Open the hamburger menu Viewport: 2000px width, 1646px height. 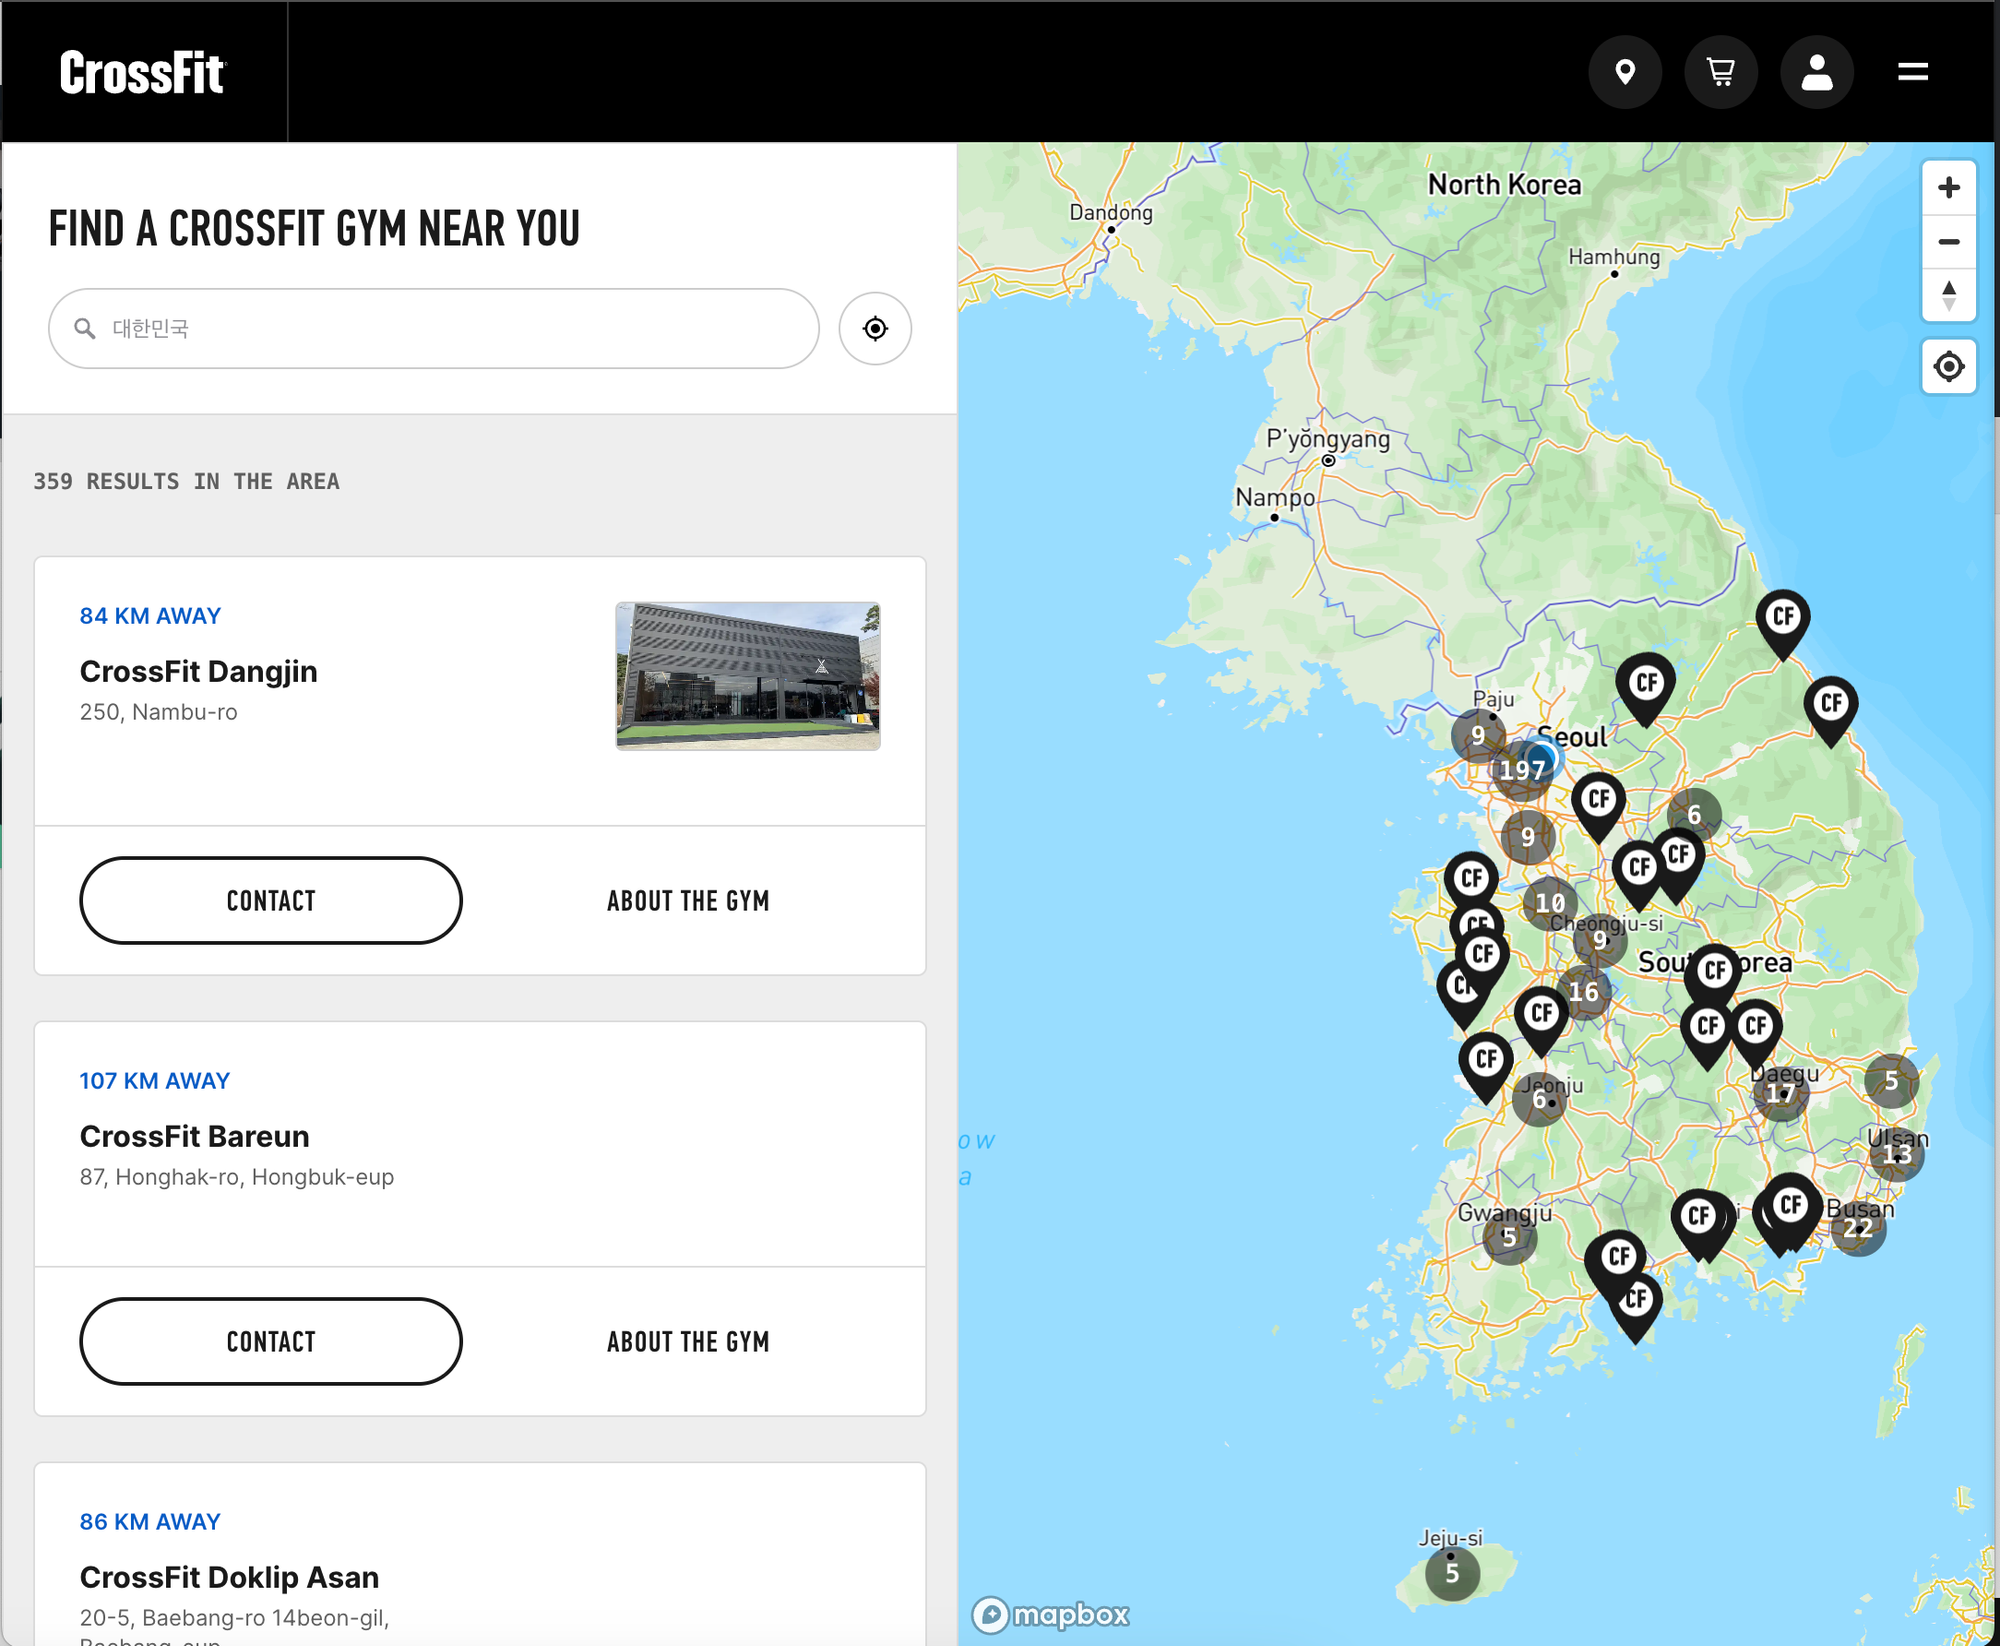coord(1913,72)
